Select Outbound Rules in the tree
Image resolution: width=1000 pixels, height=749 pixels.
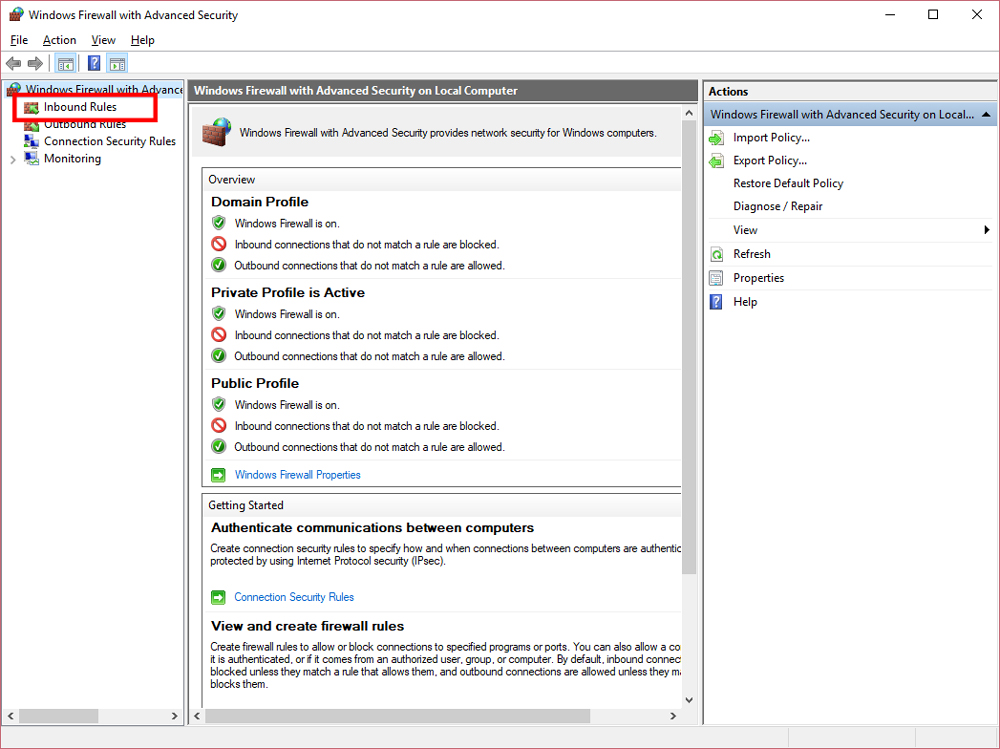[85, 124]
